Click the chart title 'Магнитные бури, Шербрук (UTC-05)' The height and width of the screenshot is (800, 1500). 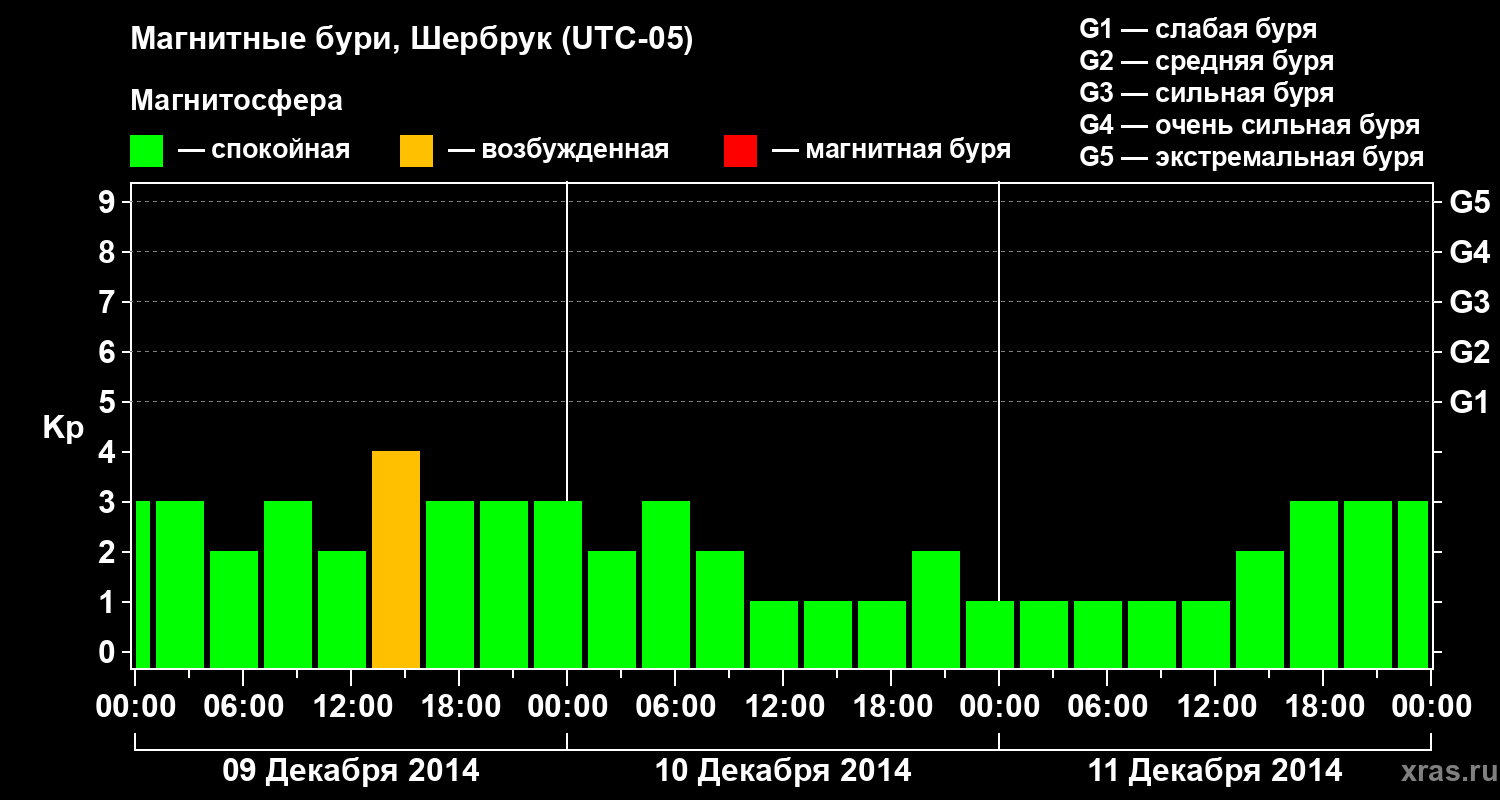click(412, 40)
